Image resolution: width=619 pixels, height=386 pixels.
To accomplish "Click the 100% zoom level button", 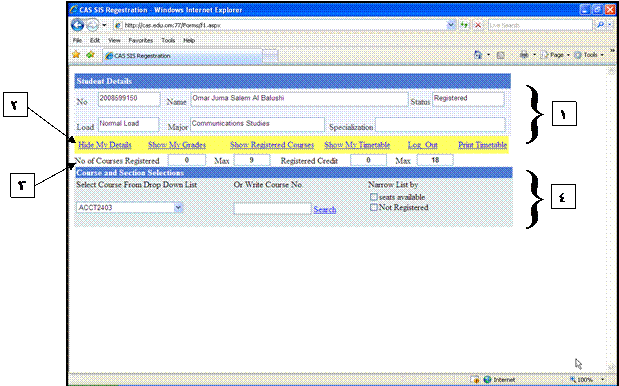I will (581, 379).
